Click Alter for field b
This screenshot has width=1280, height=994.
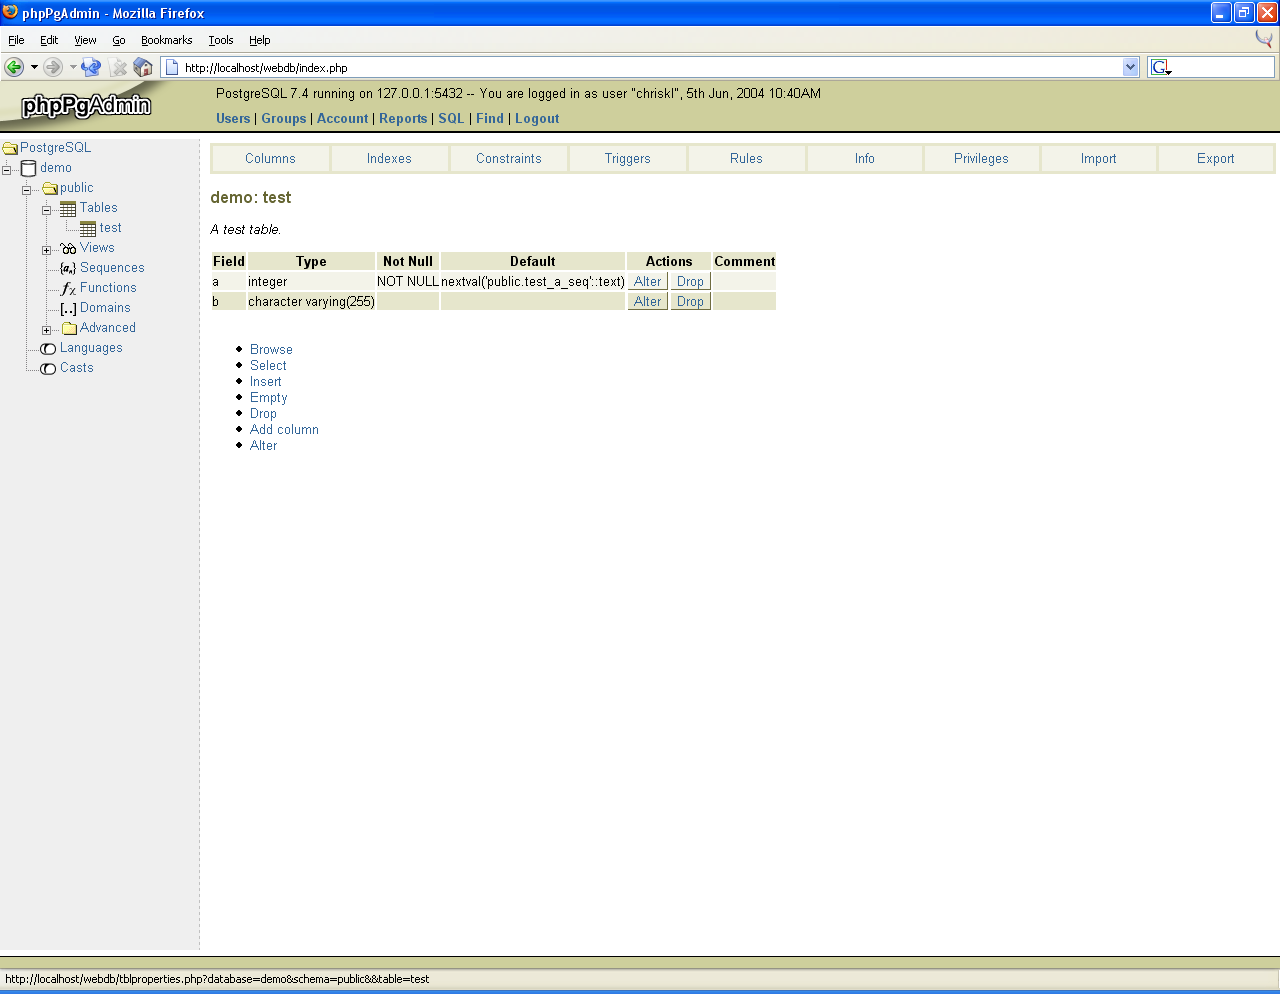click(648, 301)
